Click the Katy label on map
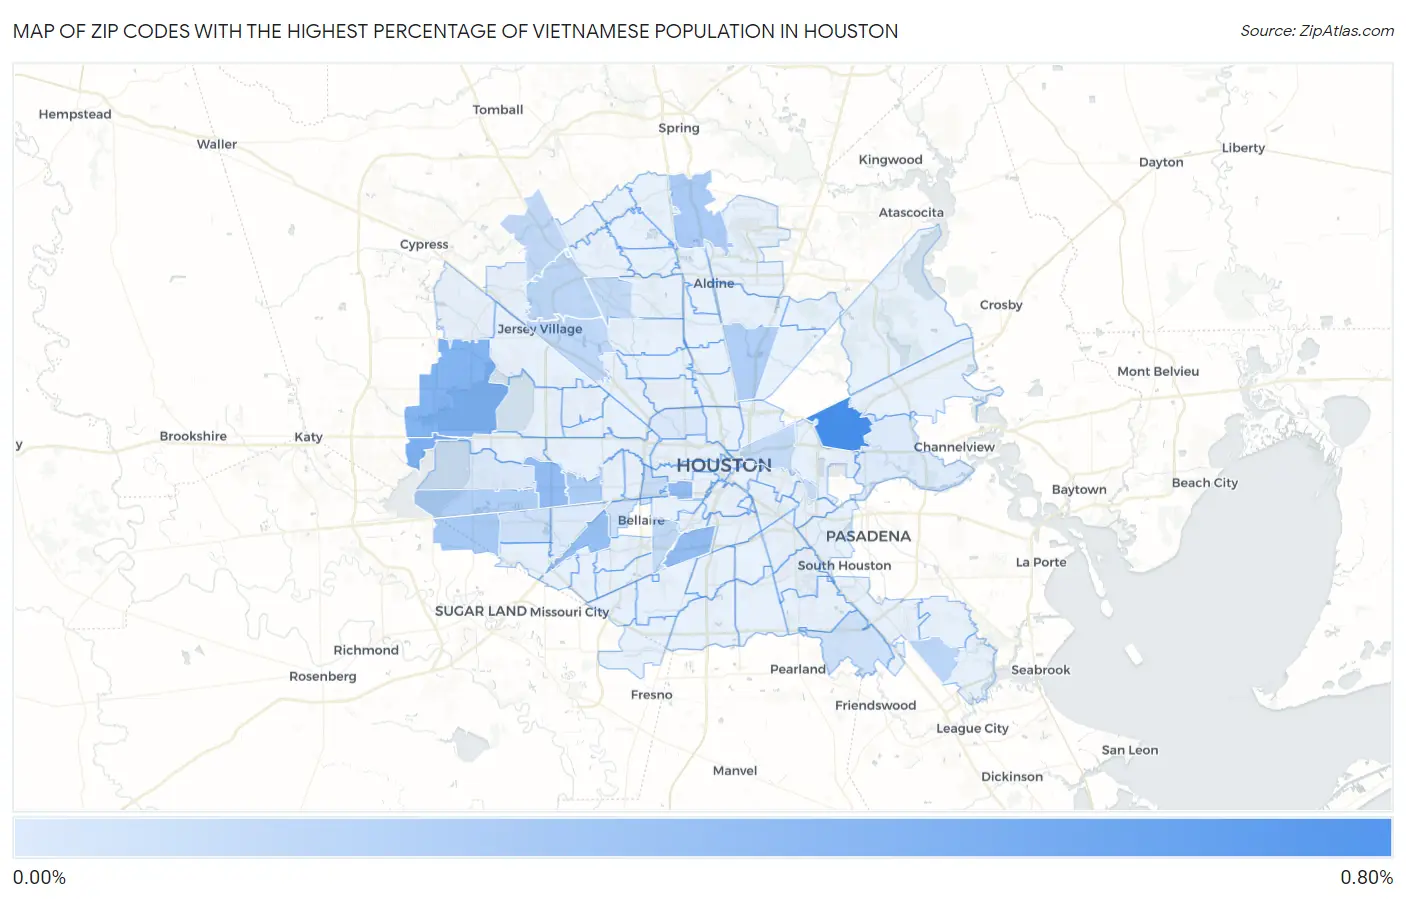 (x=308, y=437)
